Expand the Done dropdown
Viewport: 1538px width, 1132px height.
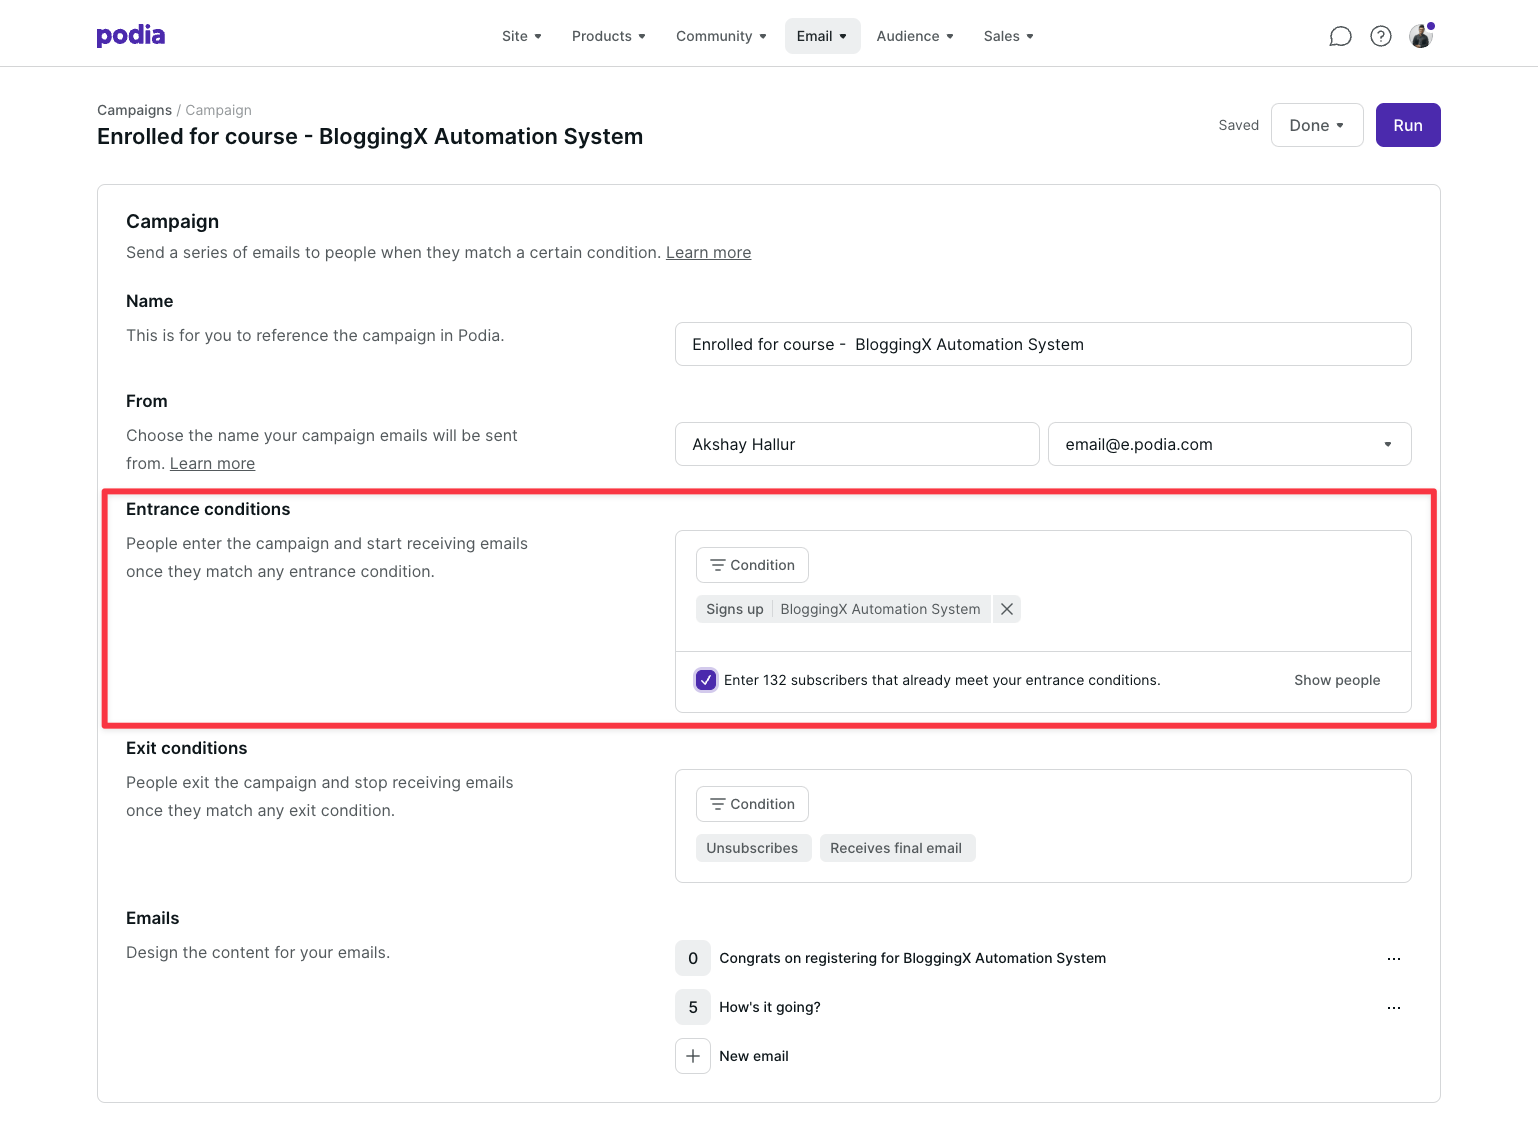pyautogui.click(x=1316, y=125)
